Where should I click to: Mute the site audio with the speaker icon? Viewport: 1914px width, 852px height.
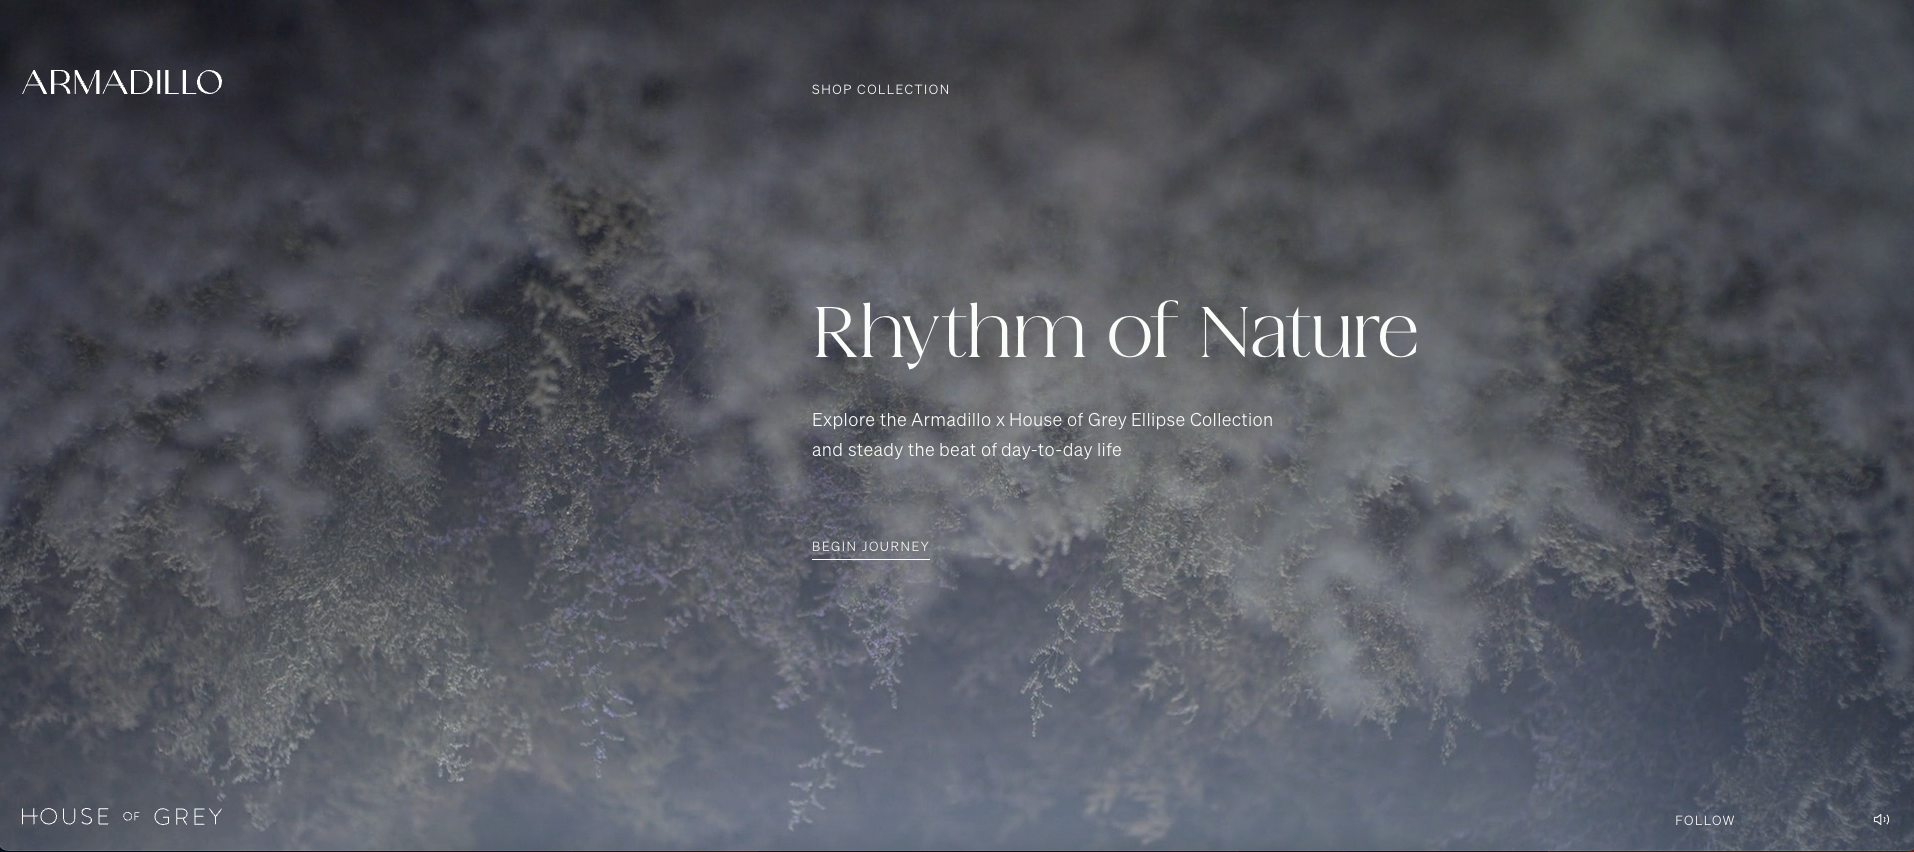[1880, 820]
